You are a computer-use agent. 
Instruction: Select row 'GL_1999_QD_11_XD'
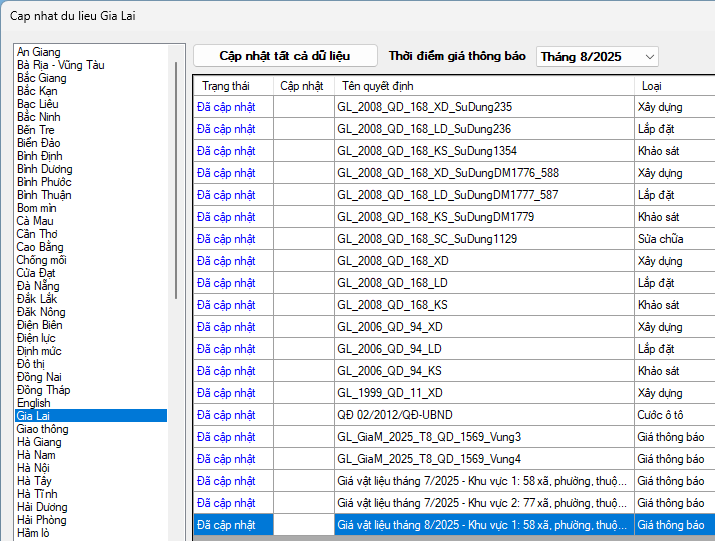454,393
